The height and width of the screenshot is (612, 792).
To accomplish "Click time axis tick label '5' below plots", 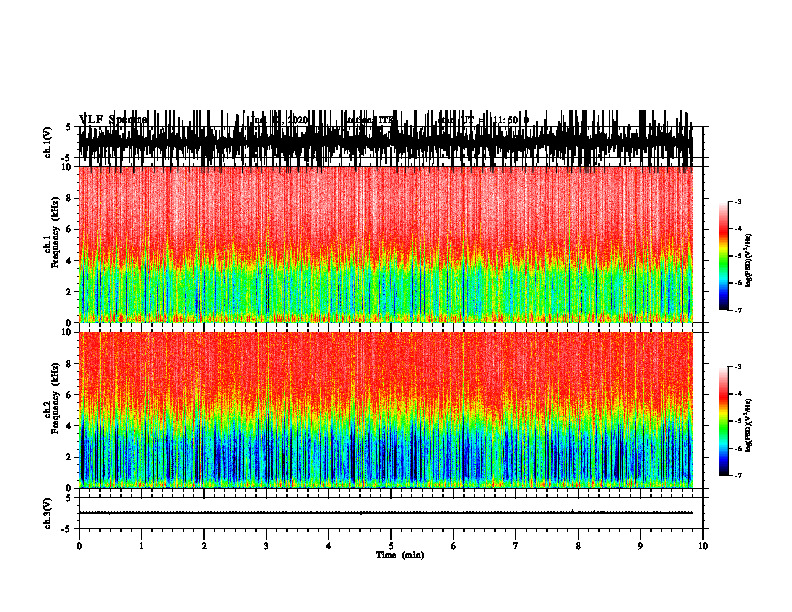I will pos(391,546).
